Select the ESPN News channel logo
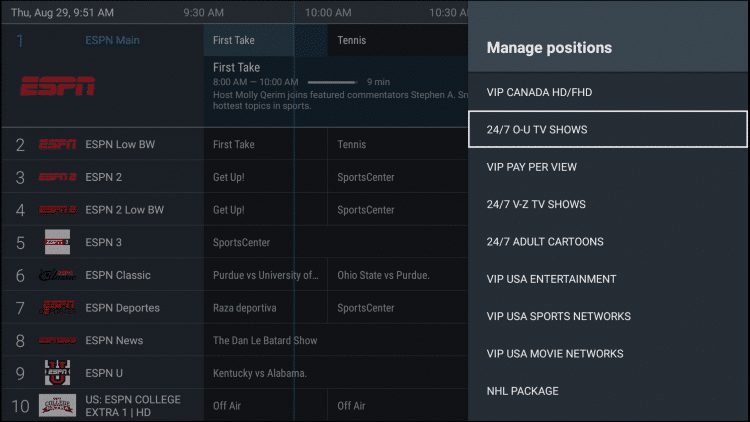Image resolution: width=750 pixels, height=422 pixels. pos(57,340)
